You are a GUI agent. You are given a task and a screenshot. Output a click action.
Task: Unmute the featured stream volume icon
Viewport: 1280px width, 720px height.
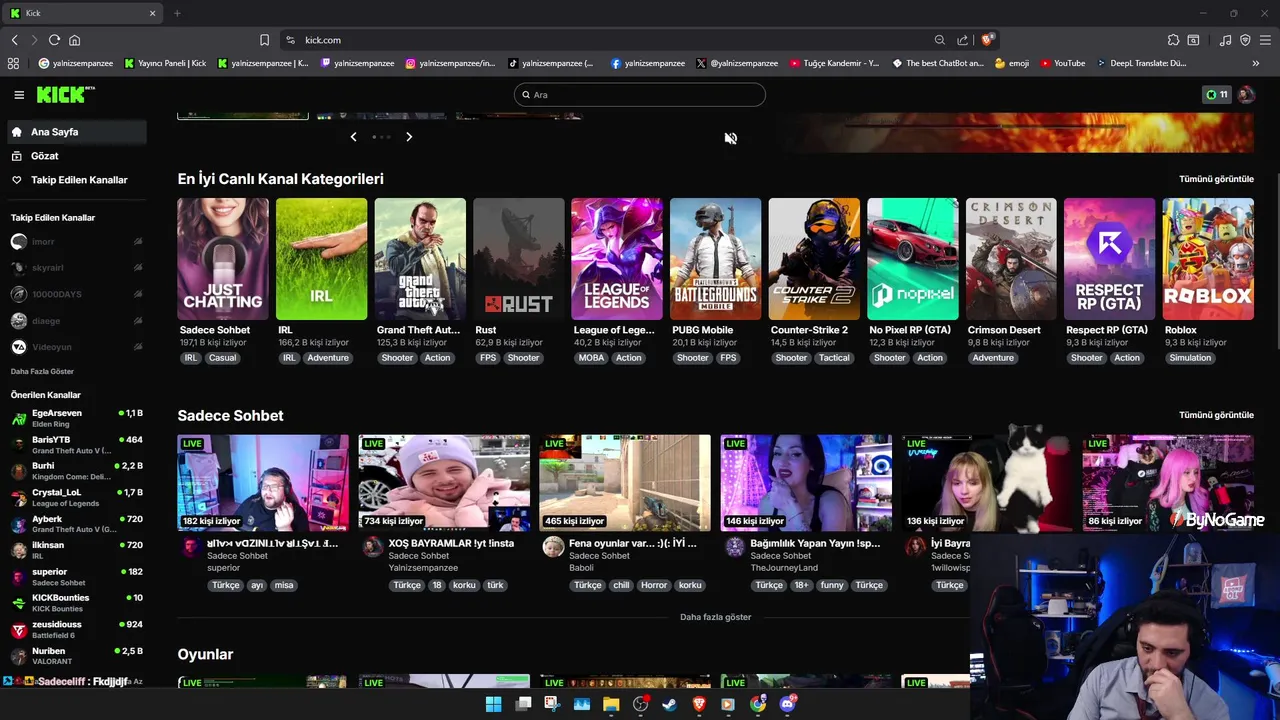[x=731, y=138]
